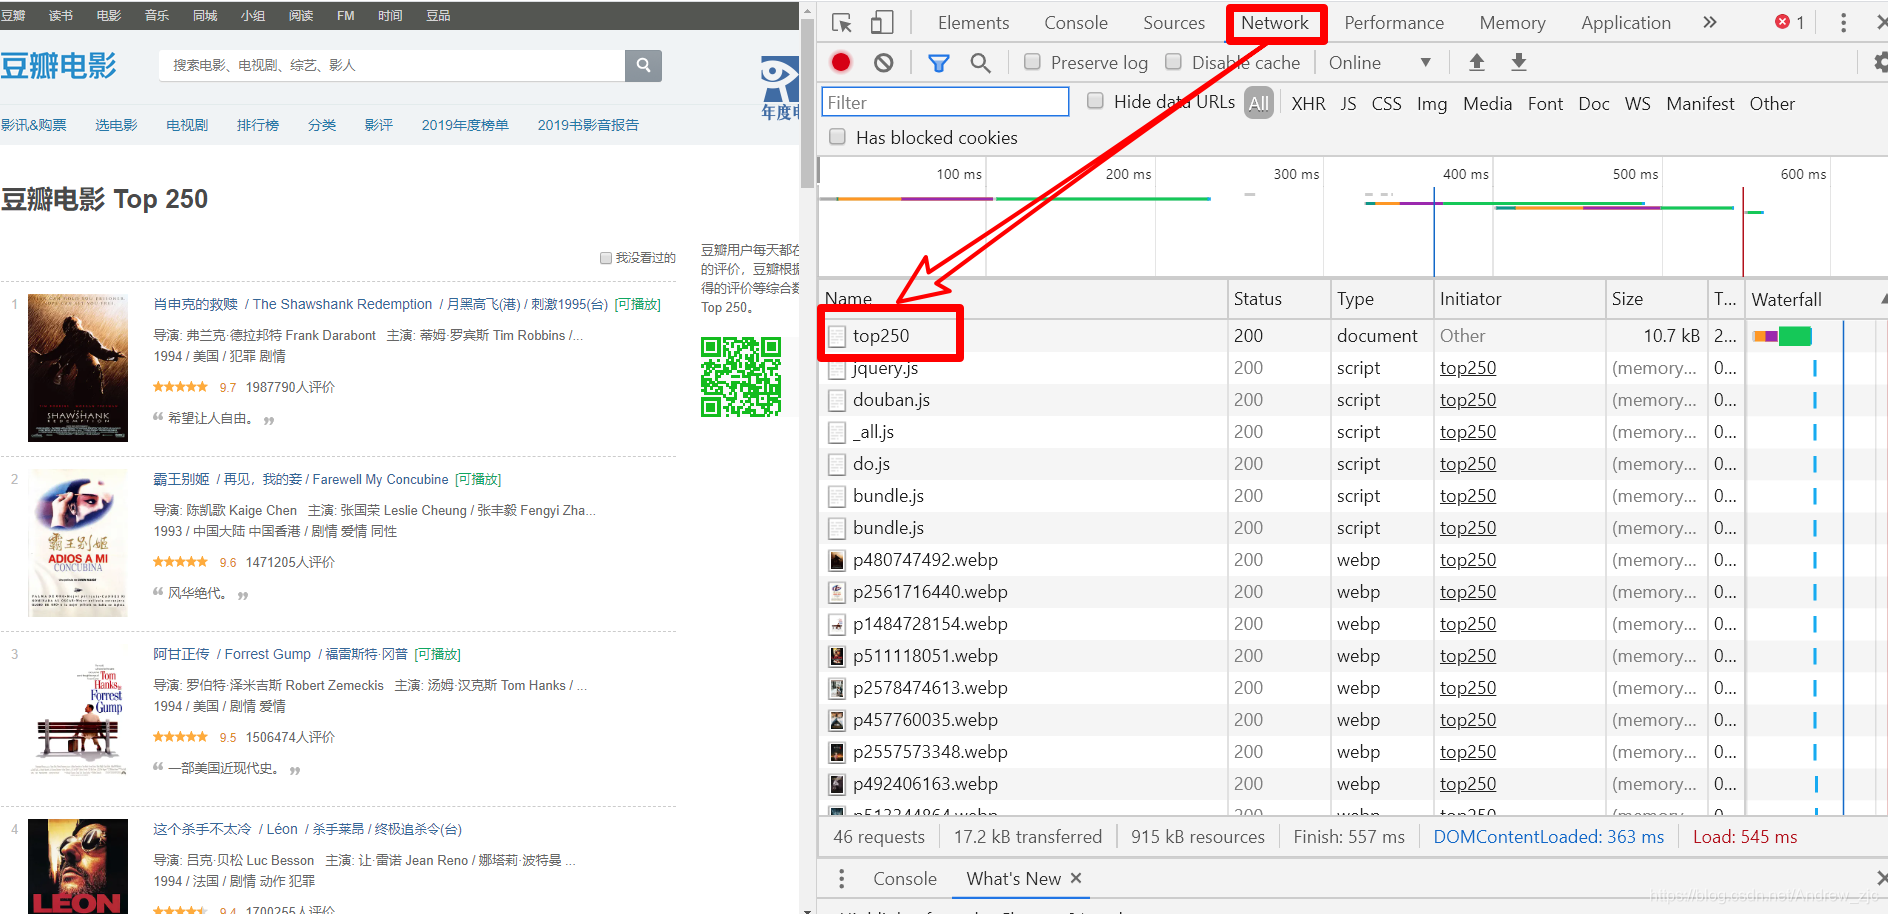Select the inspect element cursor icon
1888x914 pixels.
(842, 23)
